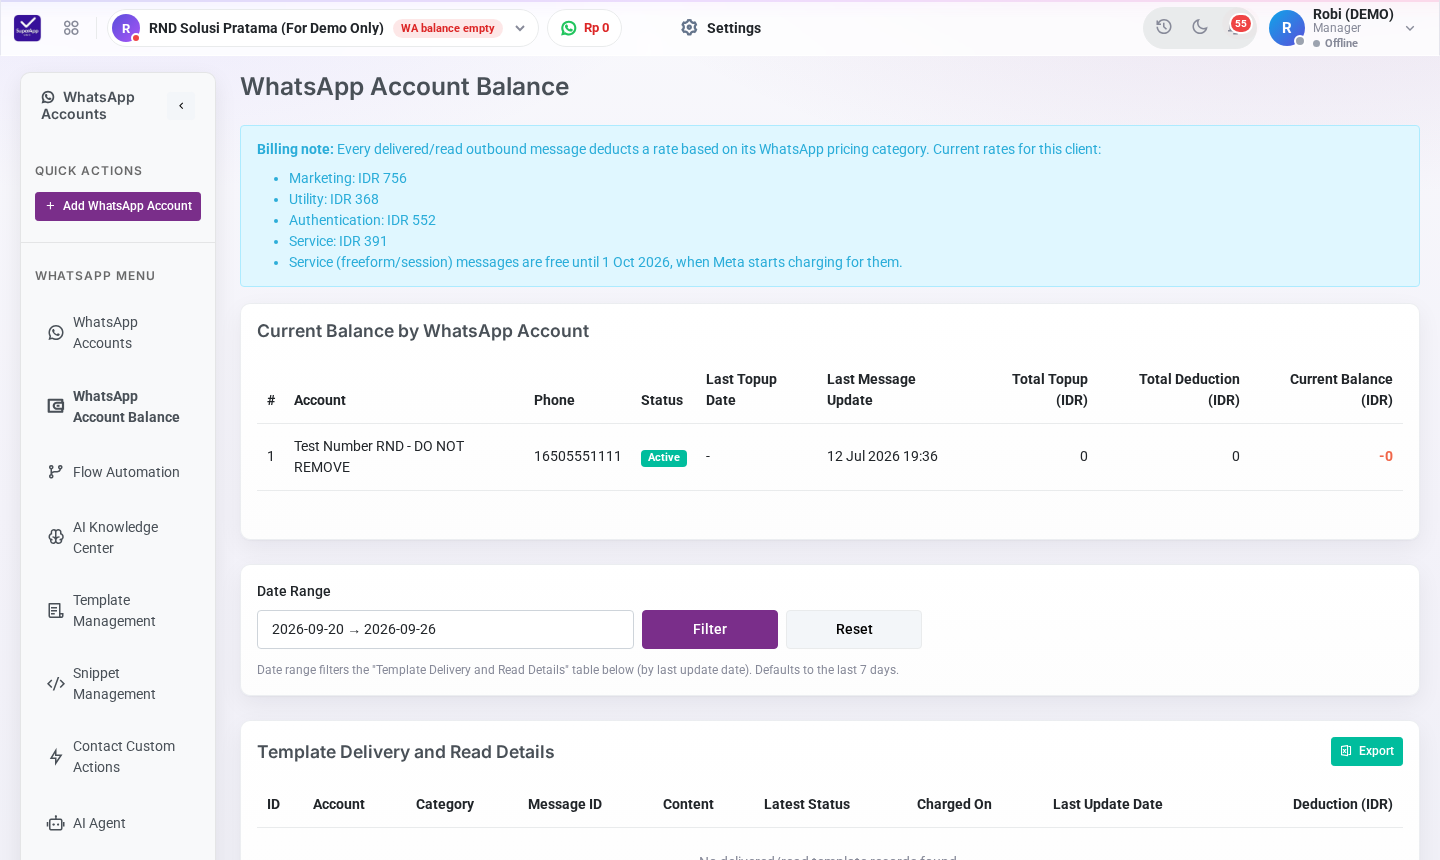Click the green Export button
Viewport: 1440px width, 860px height.
pyautogui.click(x=1367, y=751)
